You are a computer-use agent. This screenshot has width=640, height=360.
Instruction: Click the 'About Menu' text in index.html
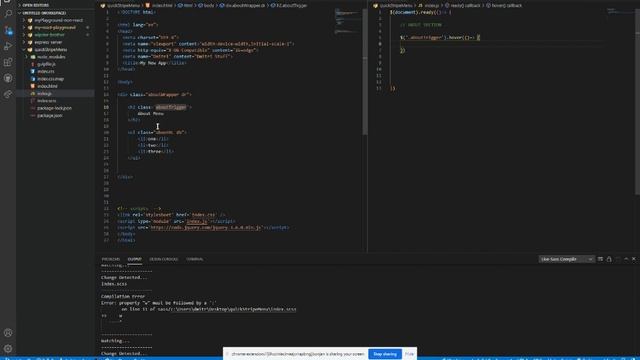[150, 113]
